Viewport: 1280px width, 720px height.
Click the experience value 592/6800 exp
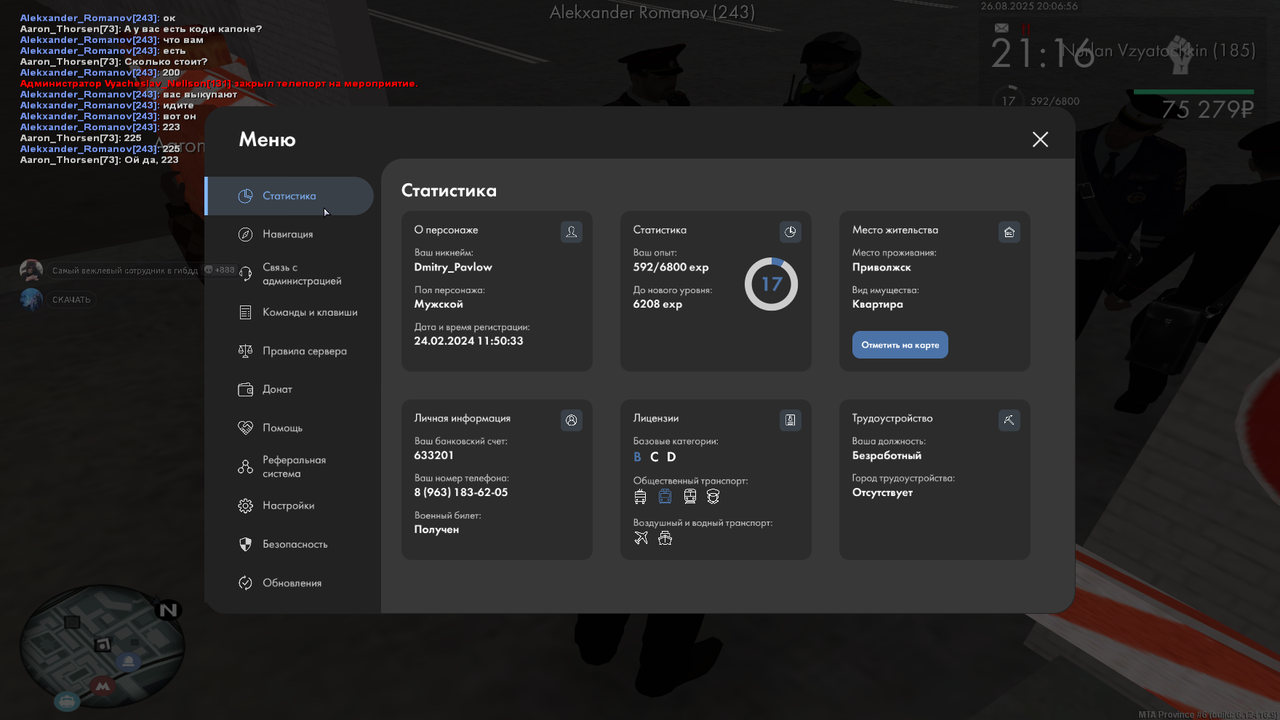[671, 267]
